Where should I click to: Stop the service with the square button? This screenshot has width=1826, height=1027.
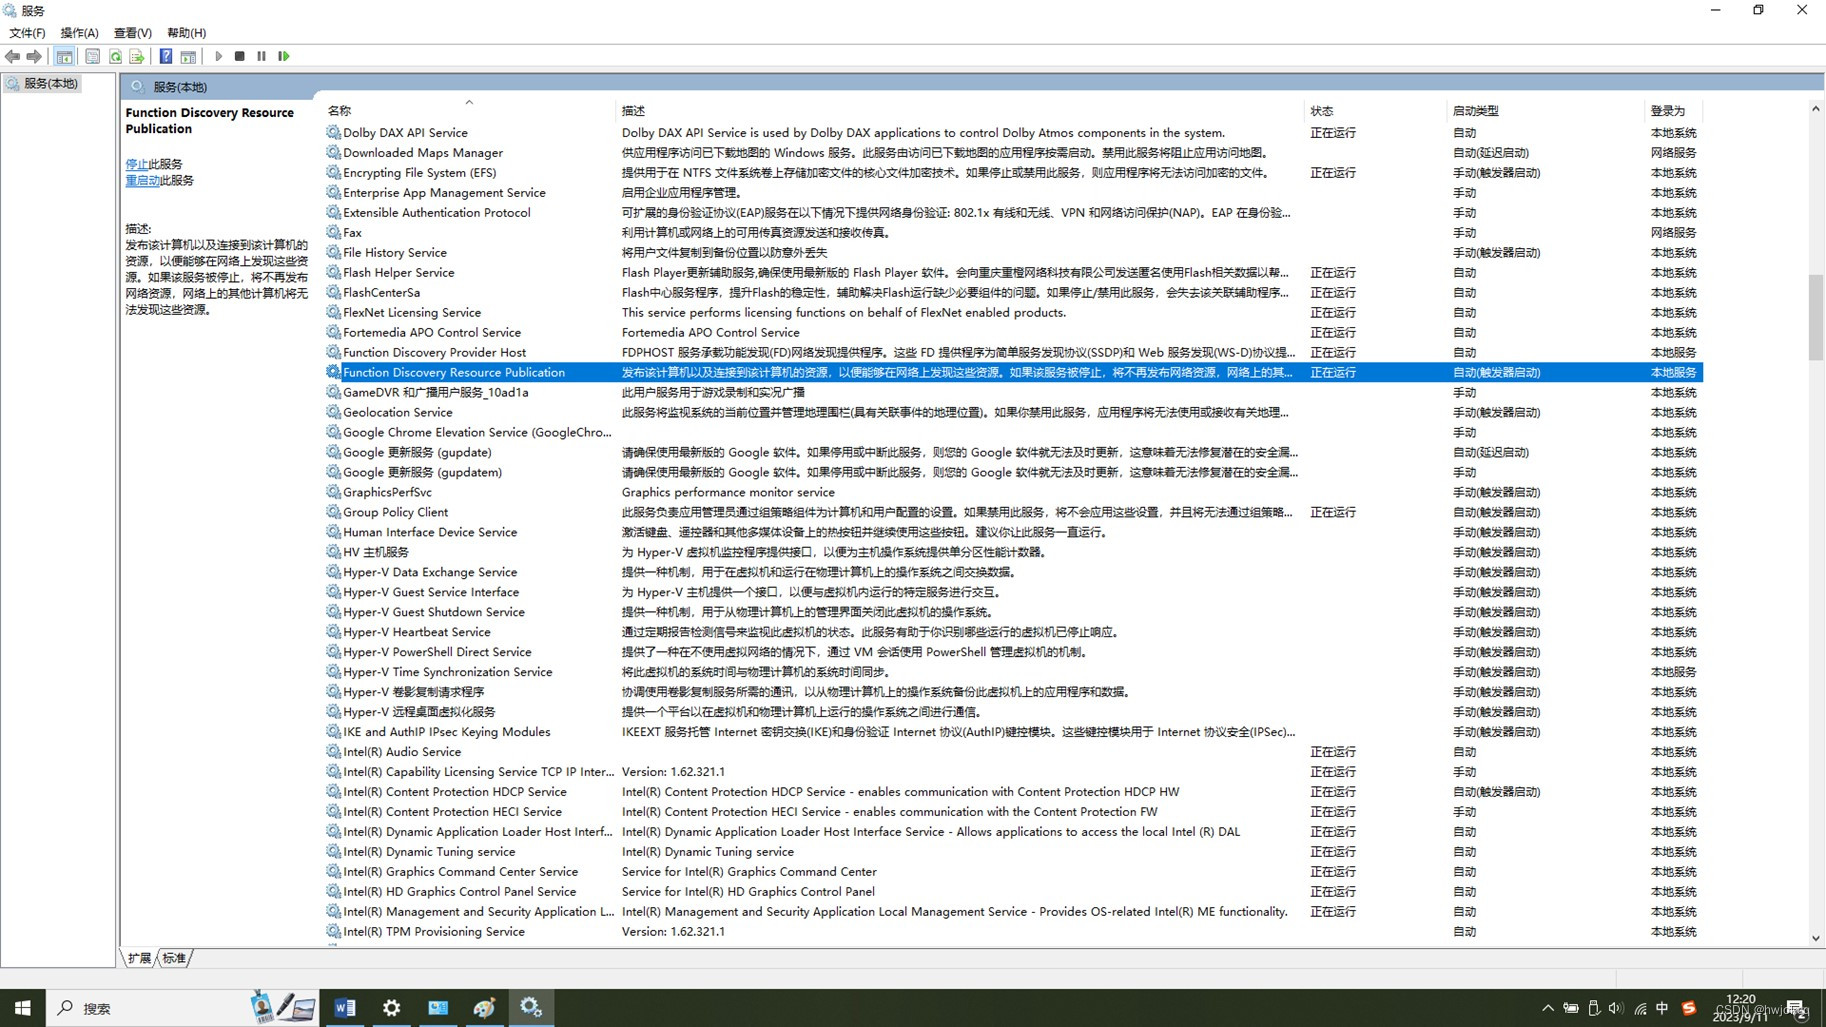[240, 56]
